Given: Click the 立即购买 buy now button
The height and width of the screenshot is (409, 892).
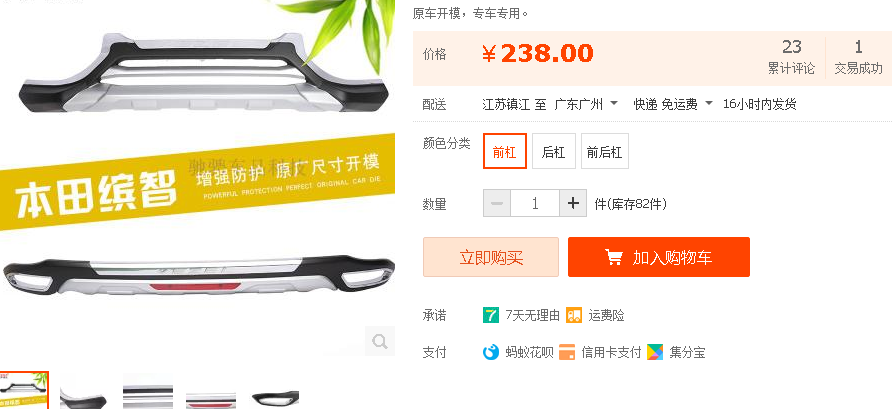Looking at the screenshot, I should (491, 257).
